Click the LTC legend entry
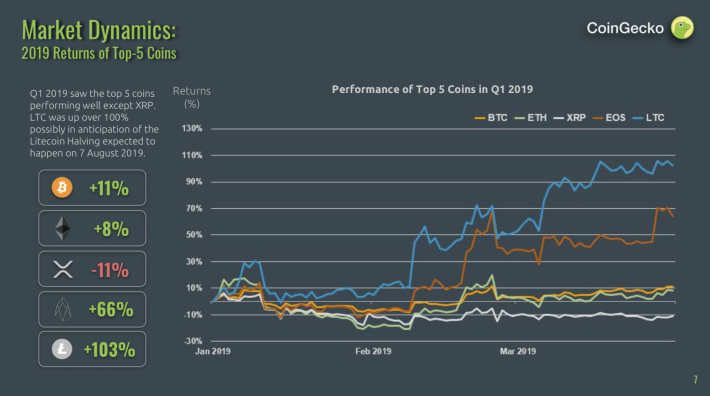This screenshot has width=710, height=396. pyautogui.click(x=648, y=118)
